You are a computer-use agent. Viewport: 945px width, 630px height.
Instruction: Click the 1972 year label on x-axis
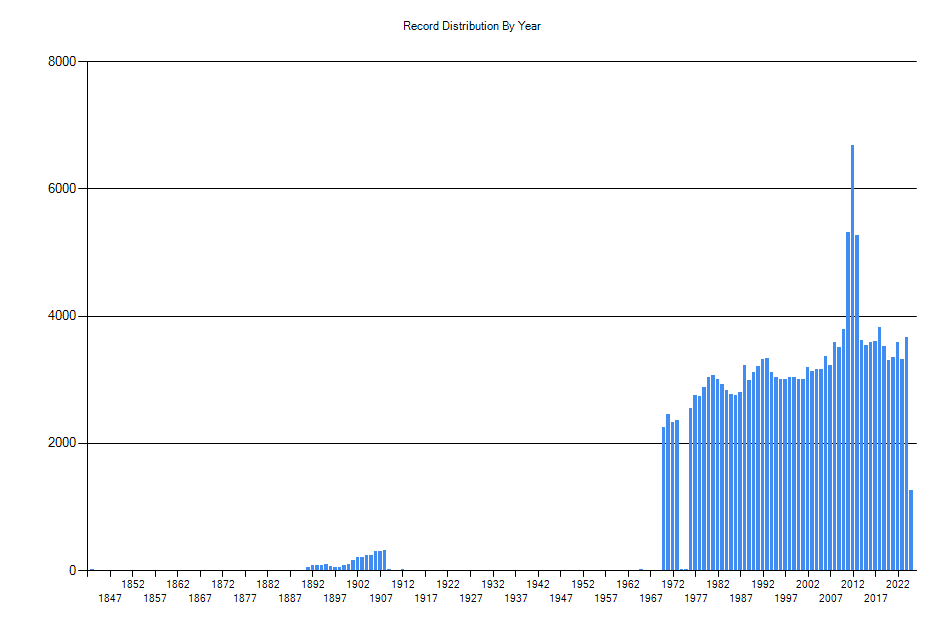672,584
